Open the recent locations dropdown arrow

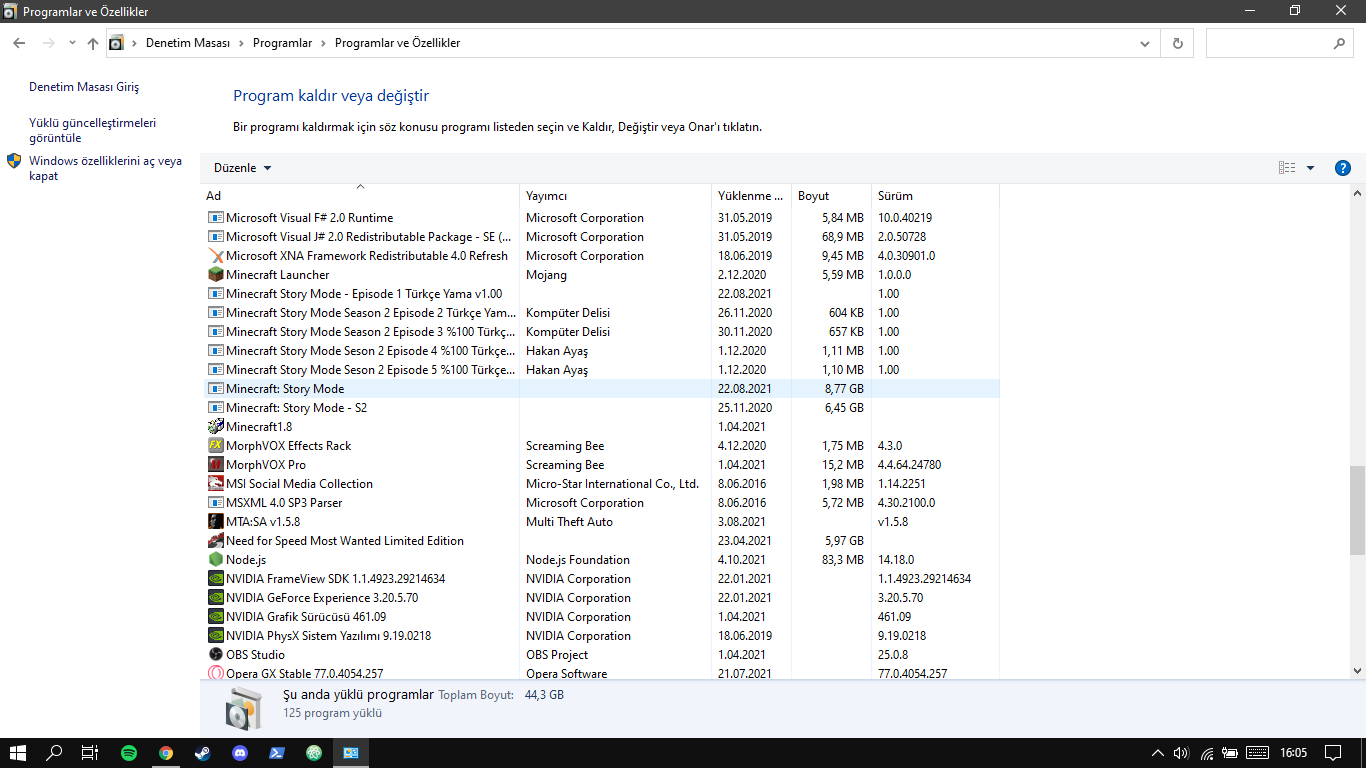(x=72, y=43)
